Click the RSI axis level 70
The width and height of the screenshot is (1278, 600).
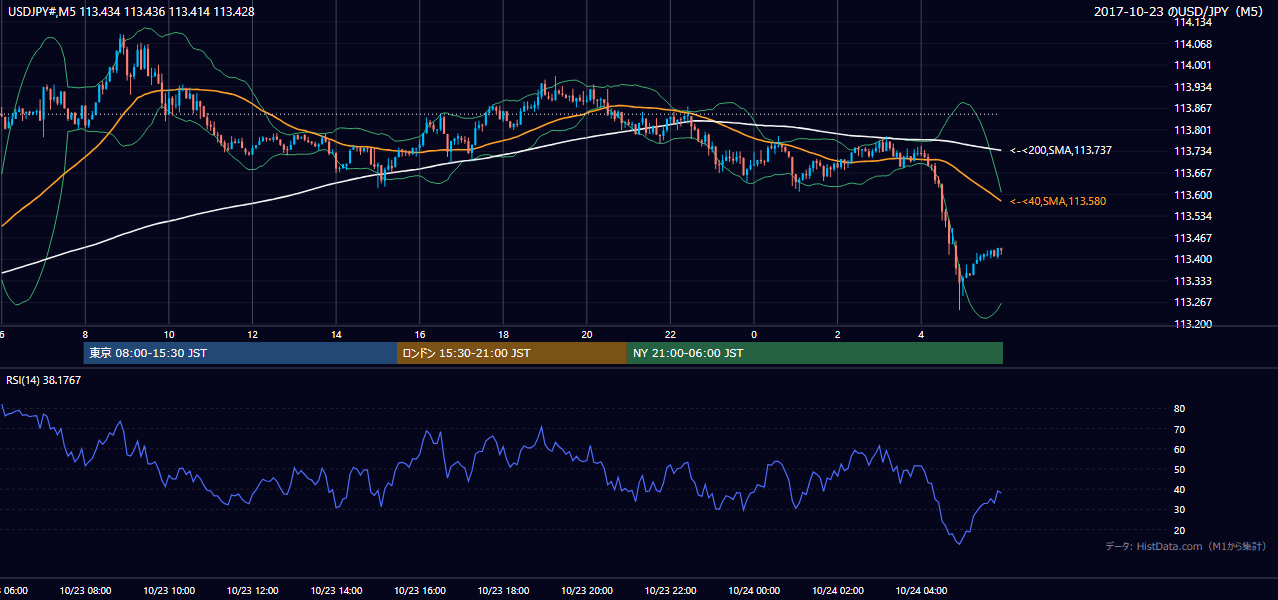click(1179, 429)
